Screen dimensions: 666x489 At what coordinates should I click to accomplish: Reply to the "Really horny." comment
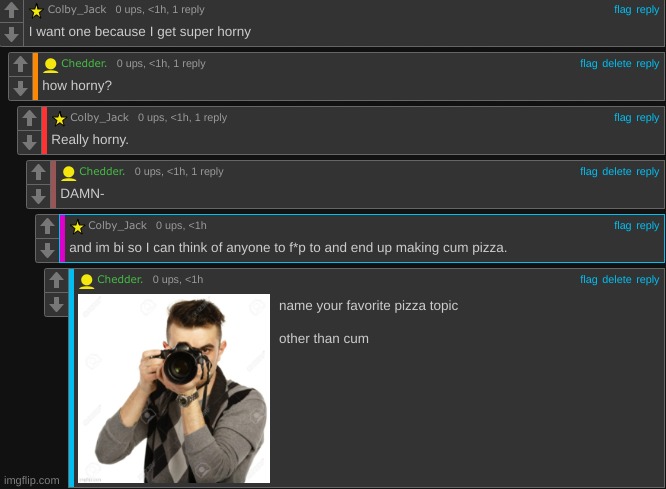pos(647,118)
